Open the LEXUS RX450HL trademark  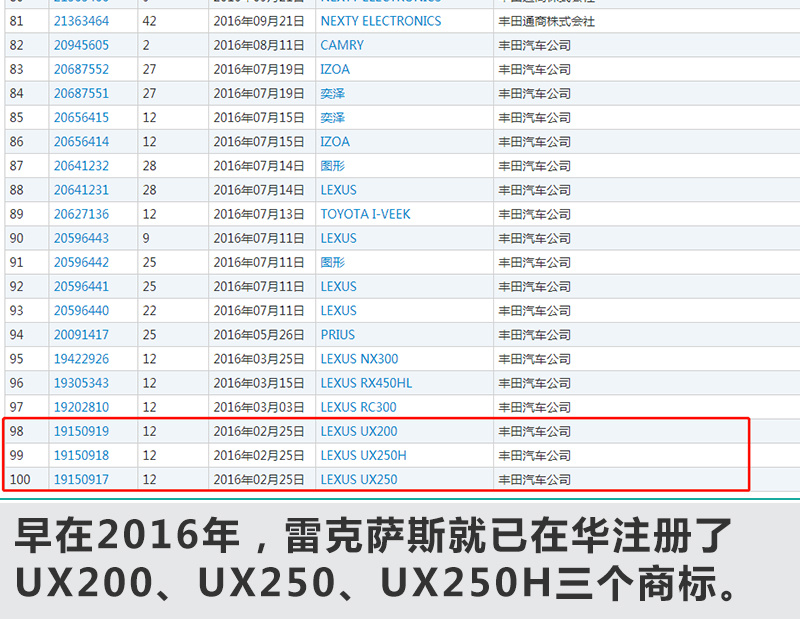(x=366, y=383)
